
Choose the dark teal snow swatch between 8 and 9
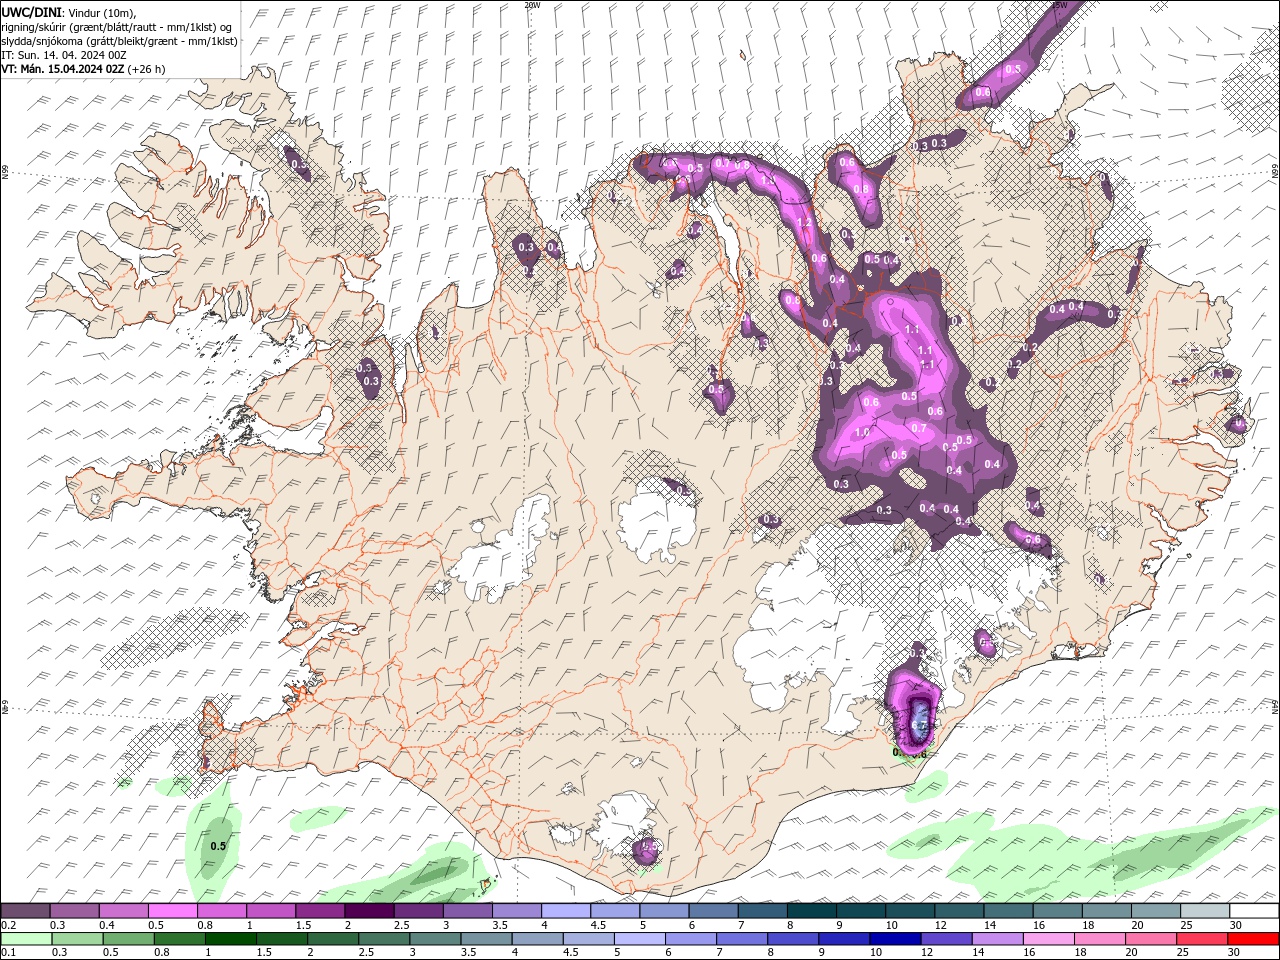812,911
